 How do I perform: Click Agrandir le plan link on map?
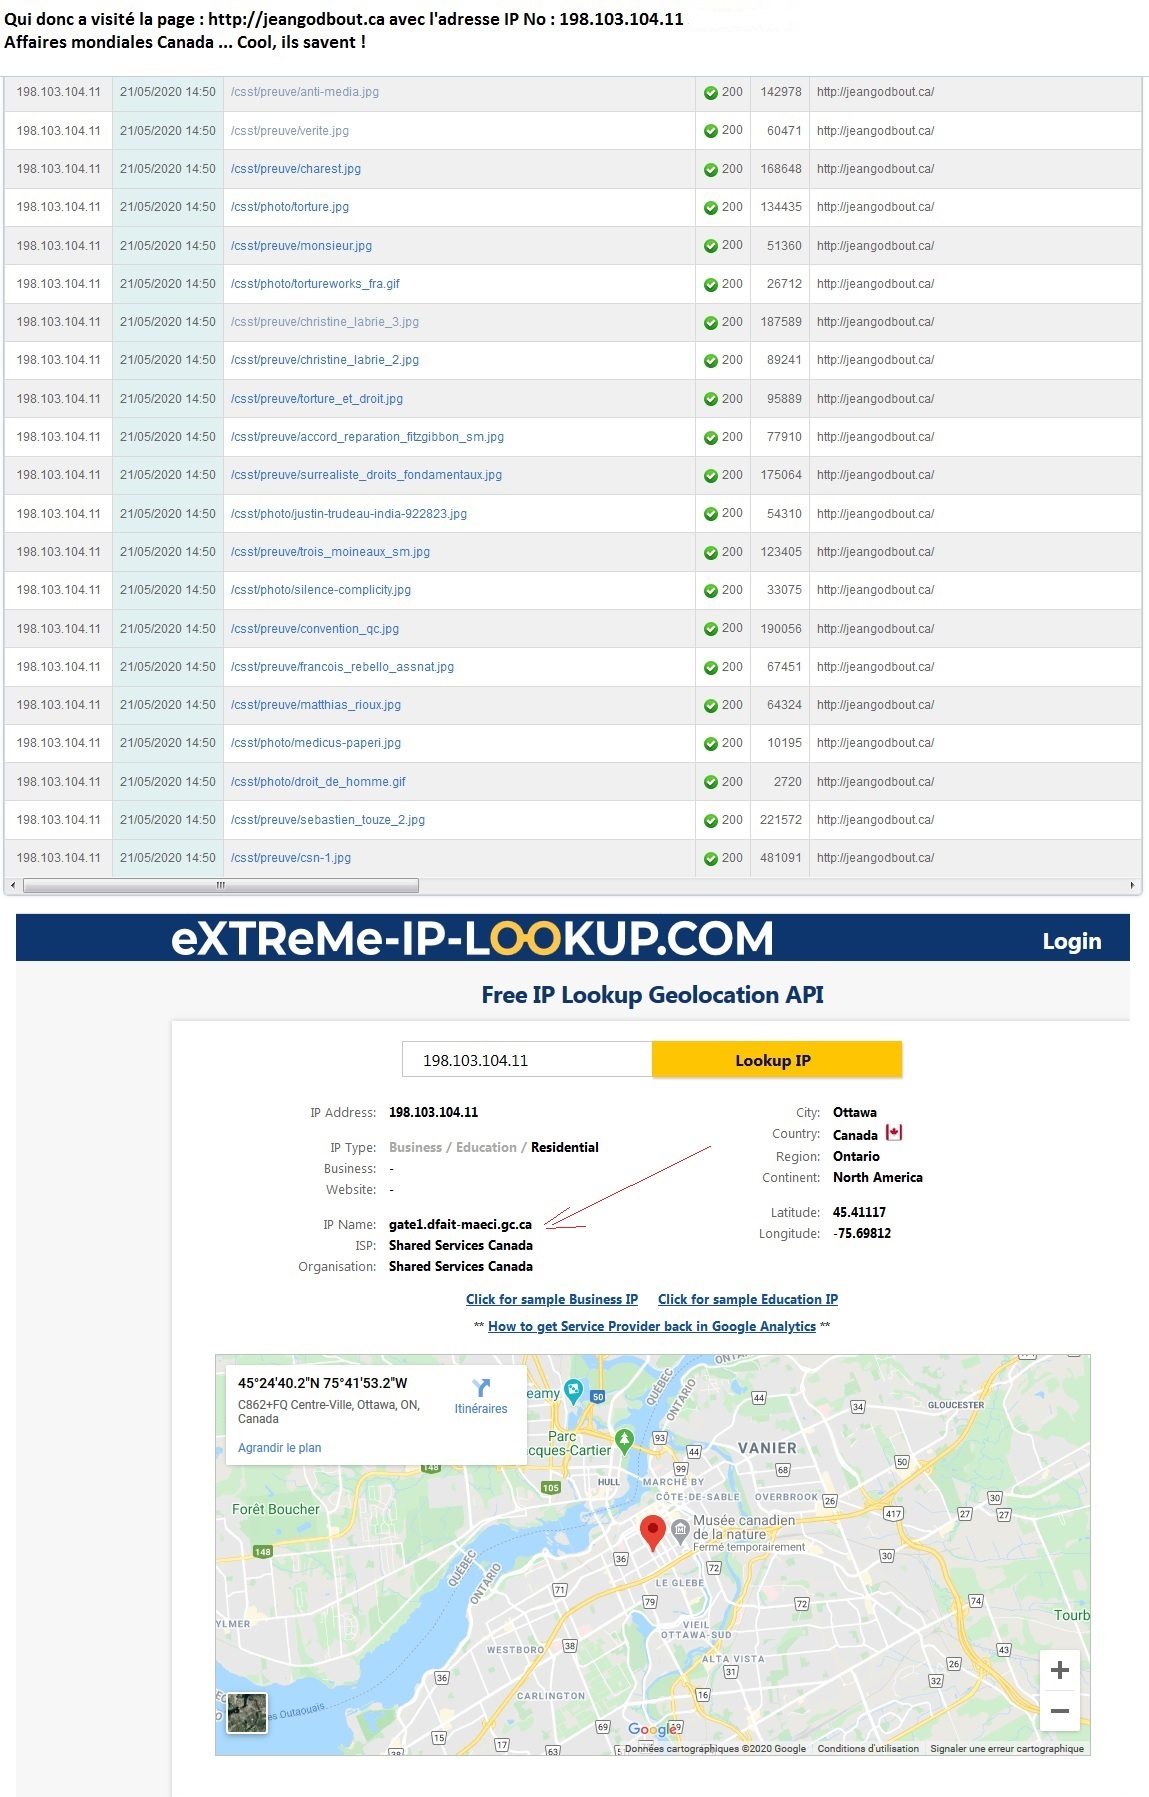(x=279, y=1447)
